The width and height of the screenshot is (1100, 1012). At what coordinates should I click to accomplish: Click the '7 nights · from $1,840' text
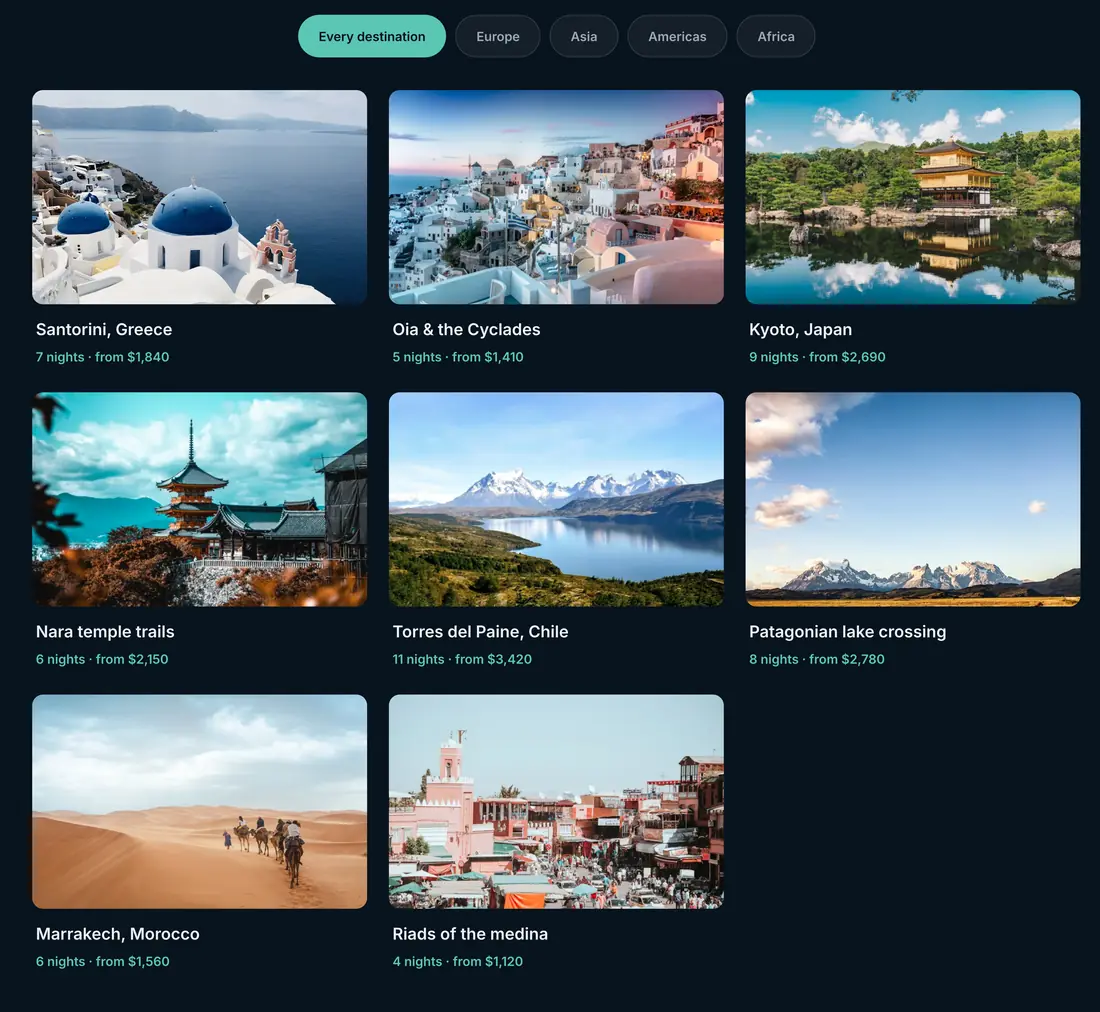102,357
